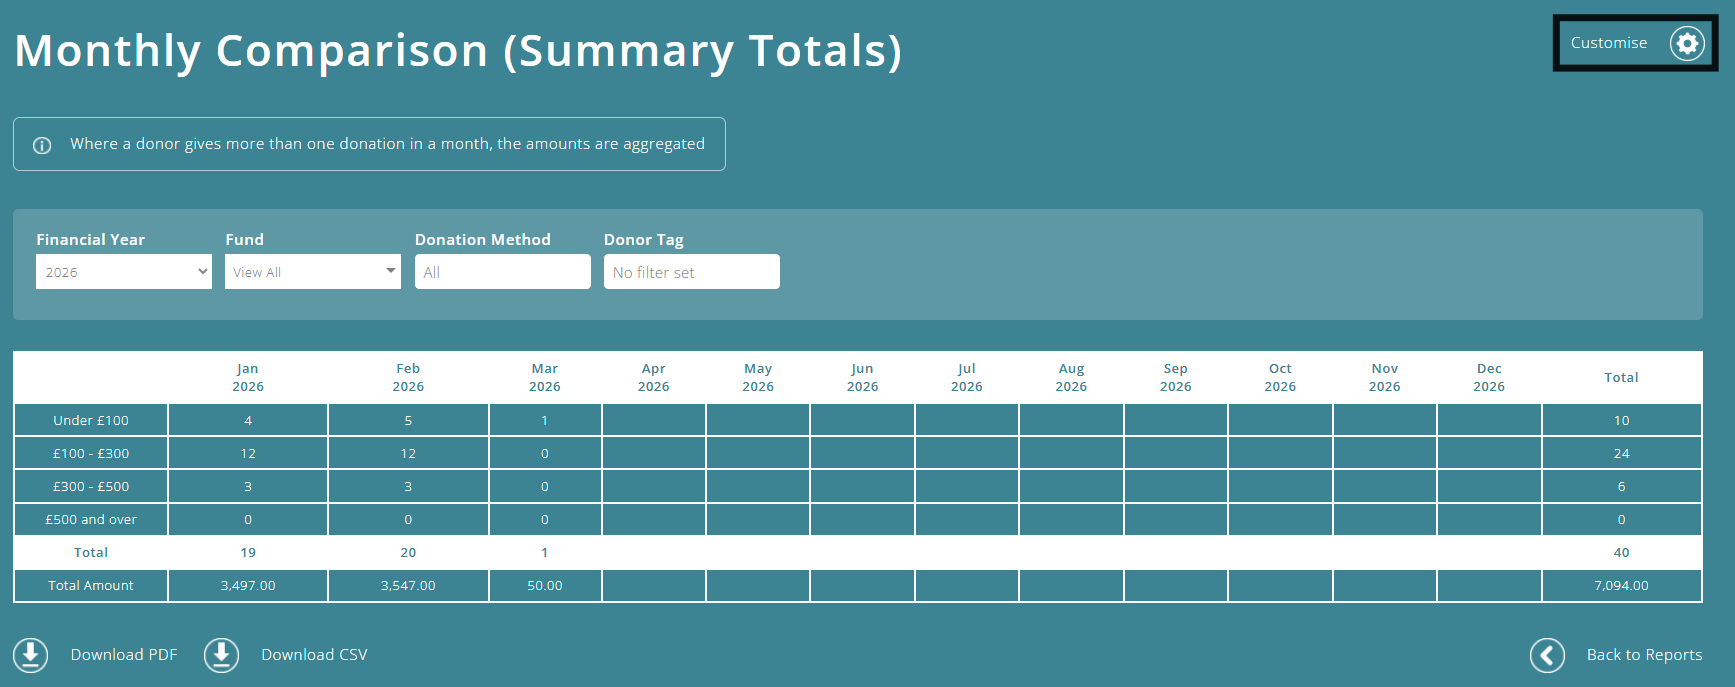Click the Customise gear icon
Screen dimensions: 1735x687
[1687, 43]
